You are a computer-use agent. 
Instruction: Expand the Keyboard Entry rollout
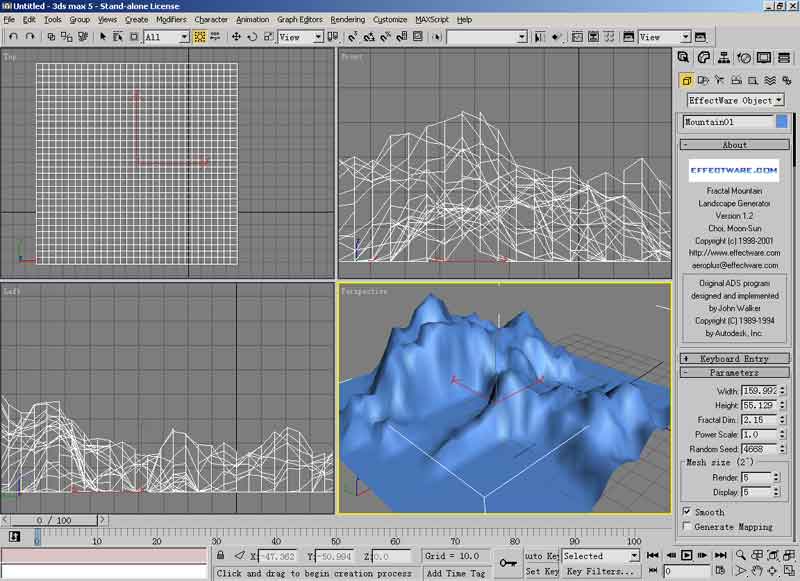coord(735,358)
